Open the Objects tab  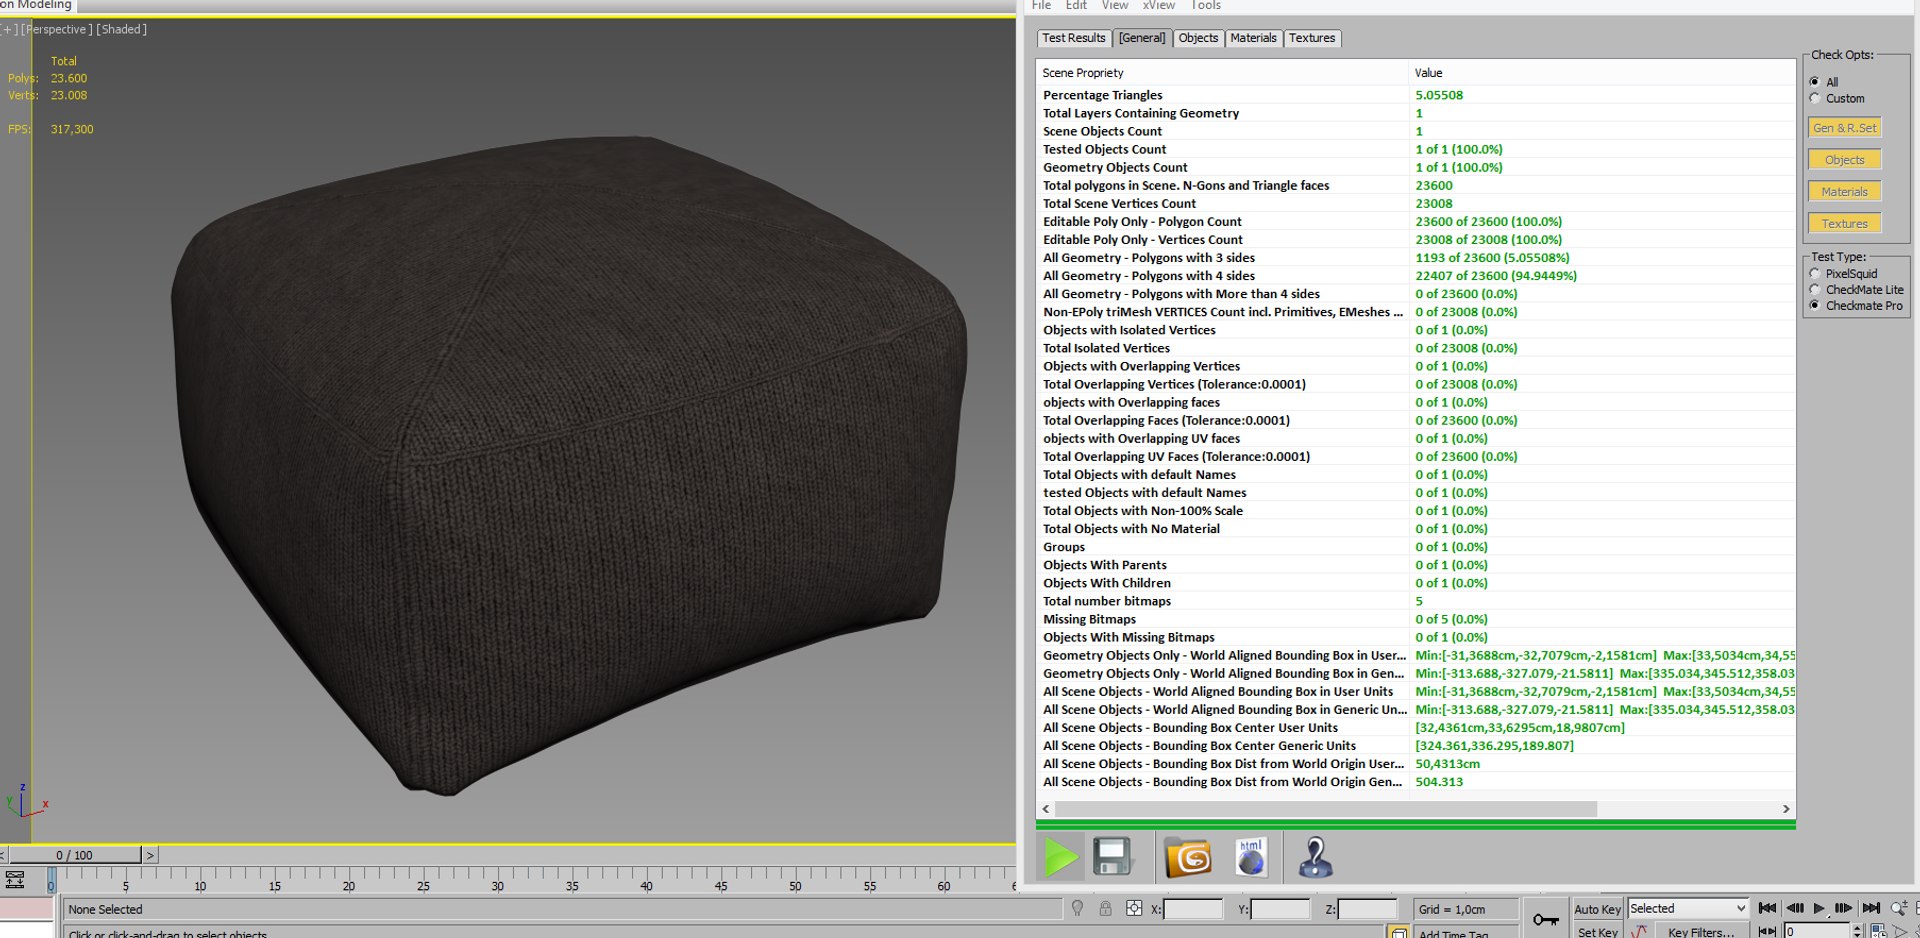pyautogui.click(x=1198, y=38)
